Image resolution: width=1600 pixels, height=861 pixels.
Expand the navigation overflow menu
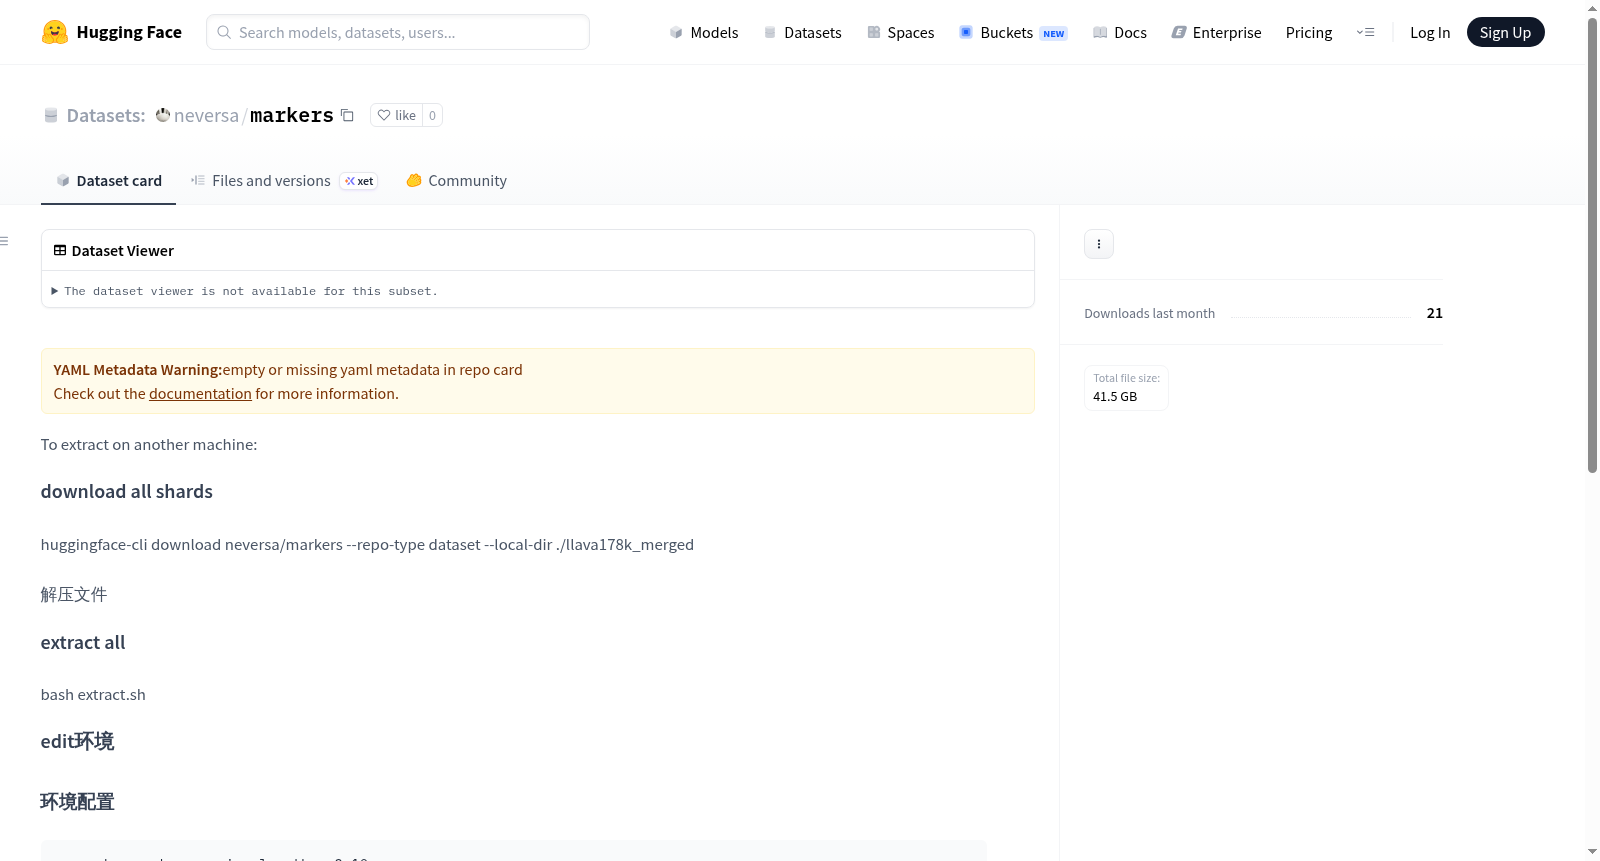[x=1365, y=32]
